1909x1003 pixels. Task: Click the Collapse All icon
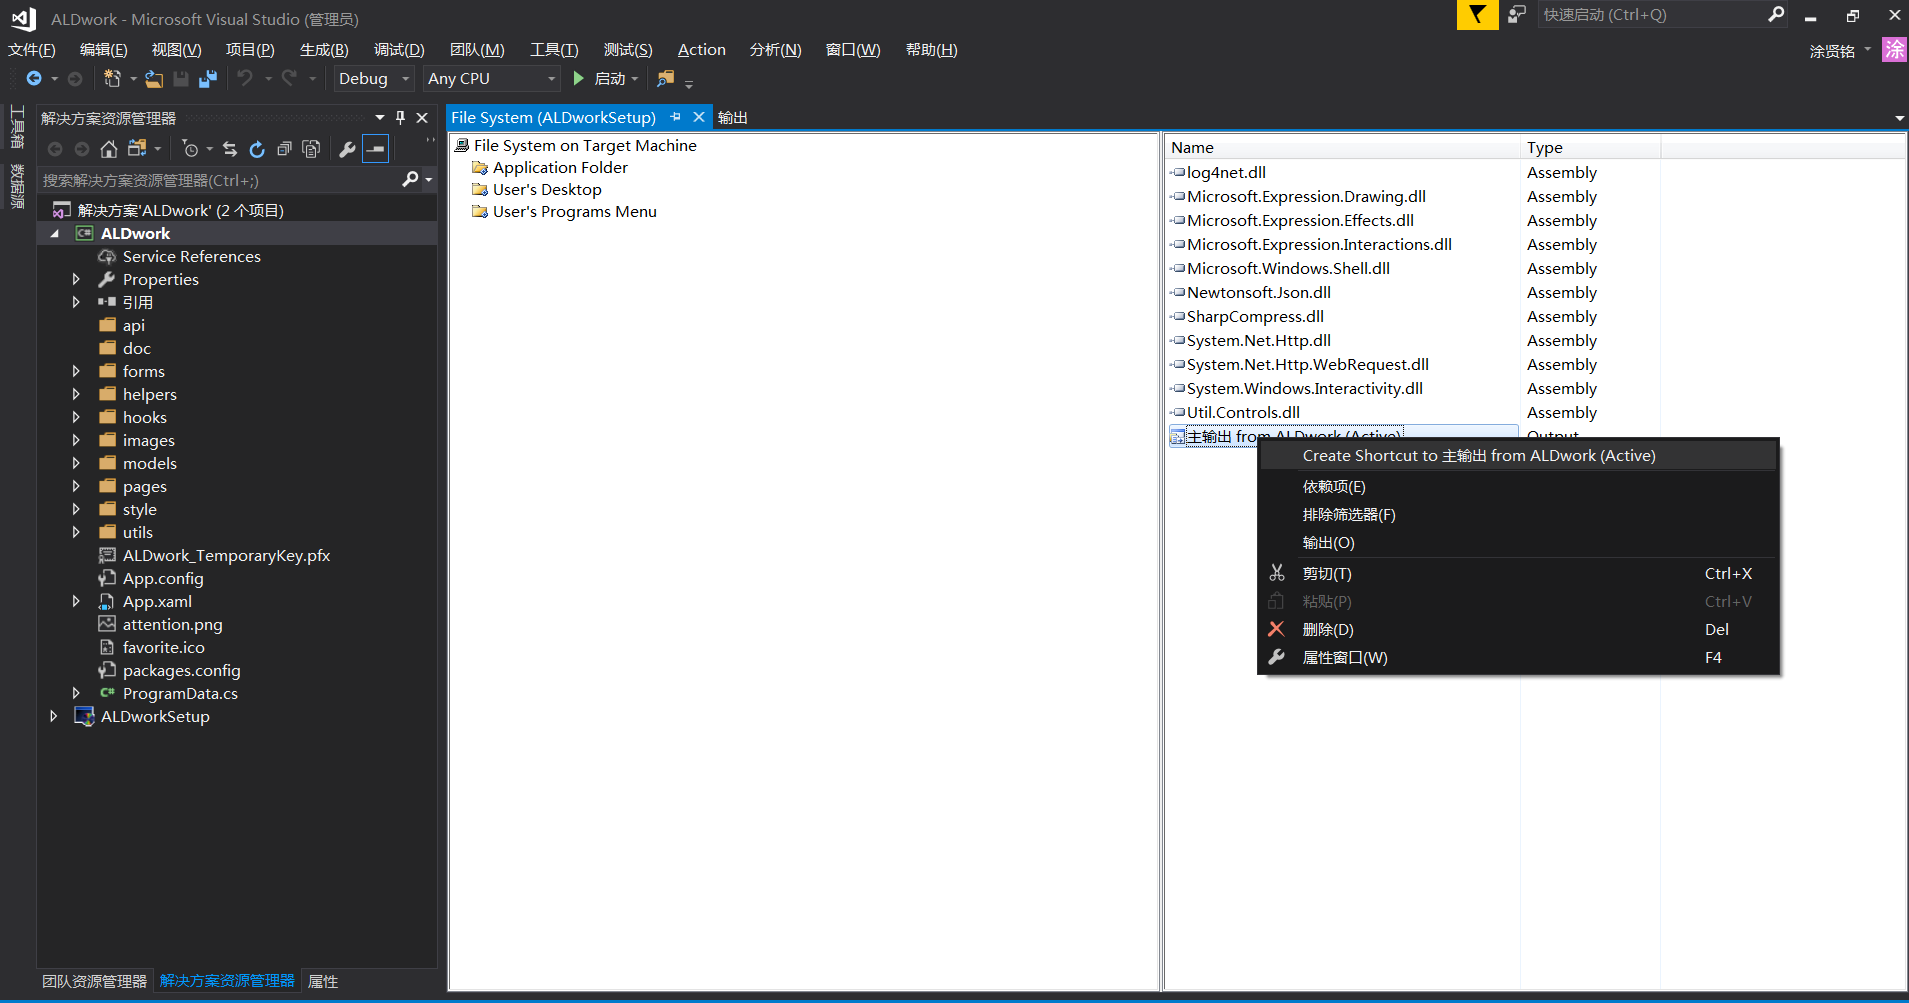(x=284, y=149)
